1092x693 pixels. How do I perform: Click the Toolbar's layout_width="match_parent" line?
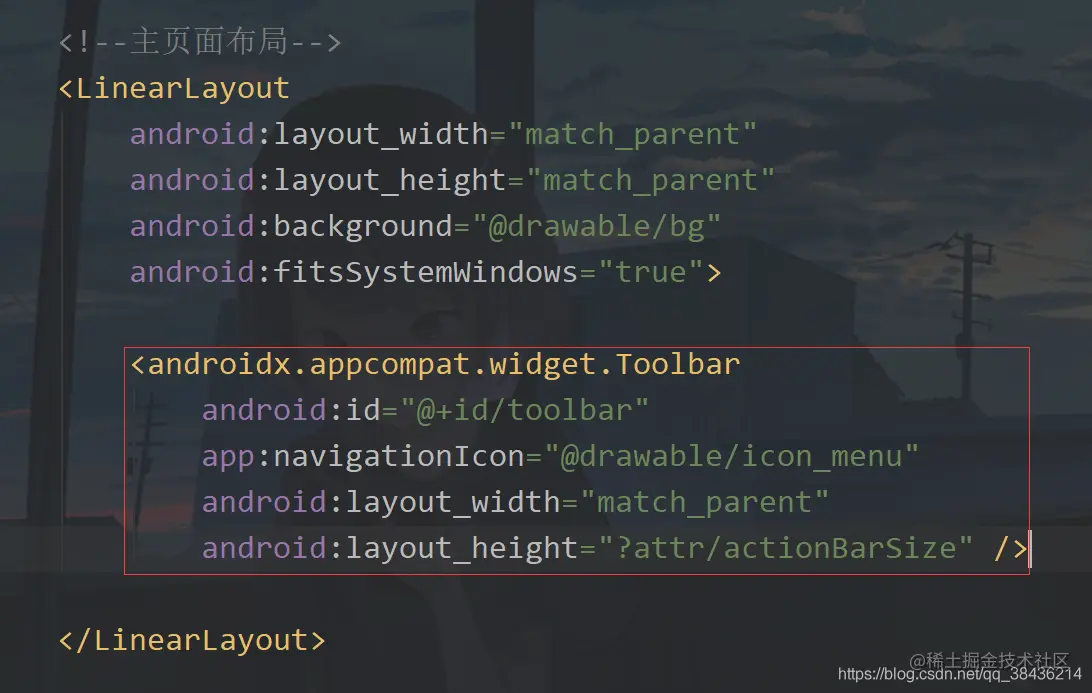515,502
